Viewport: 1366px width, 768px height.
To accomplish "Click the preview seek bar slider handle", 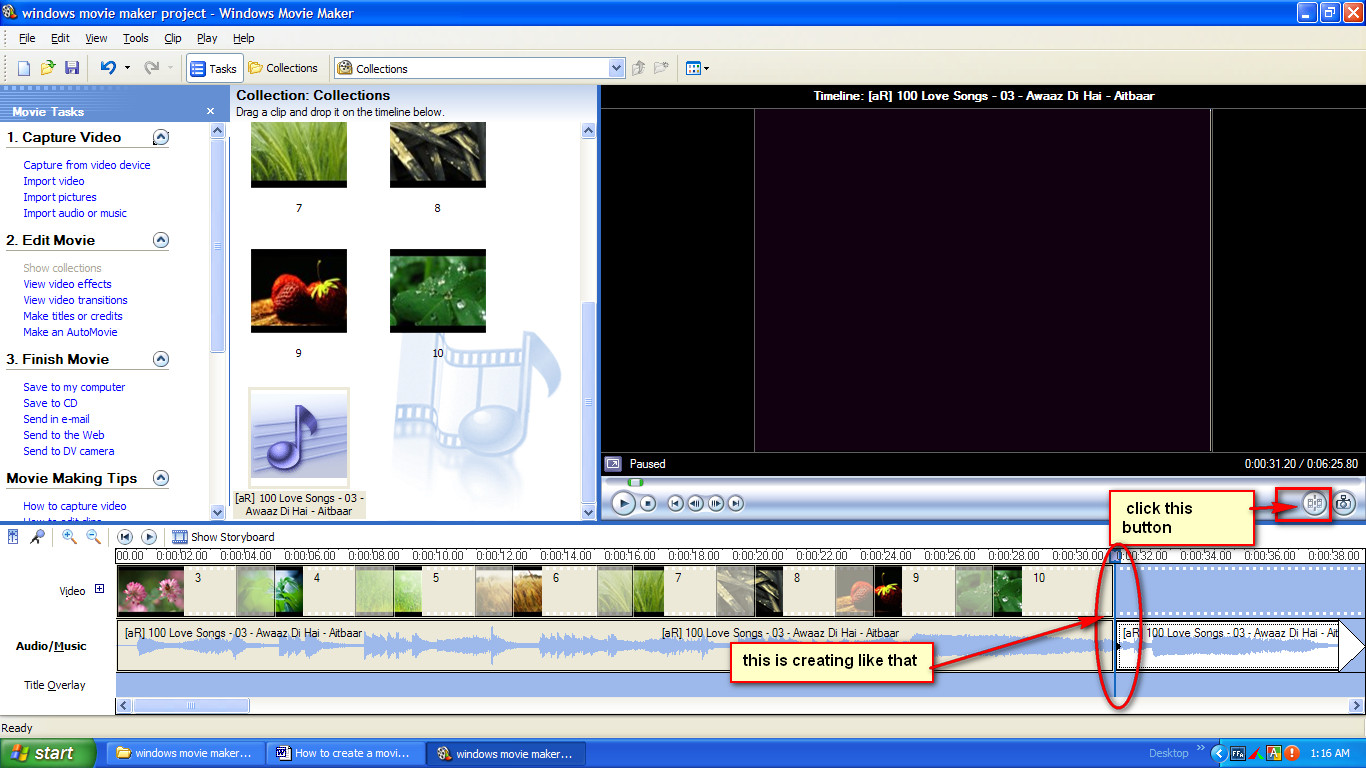I will (635, 482).
